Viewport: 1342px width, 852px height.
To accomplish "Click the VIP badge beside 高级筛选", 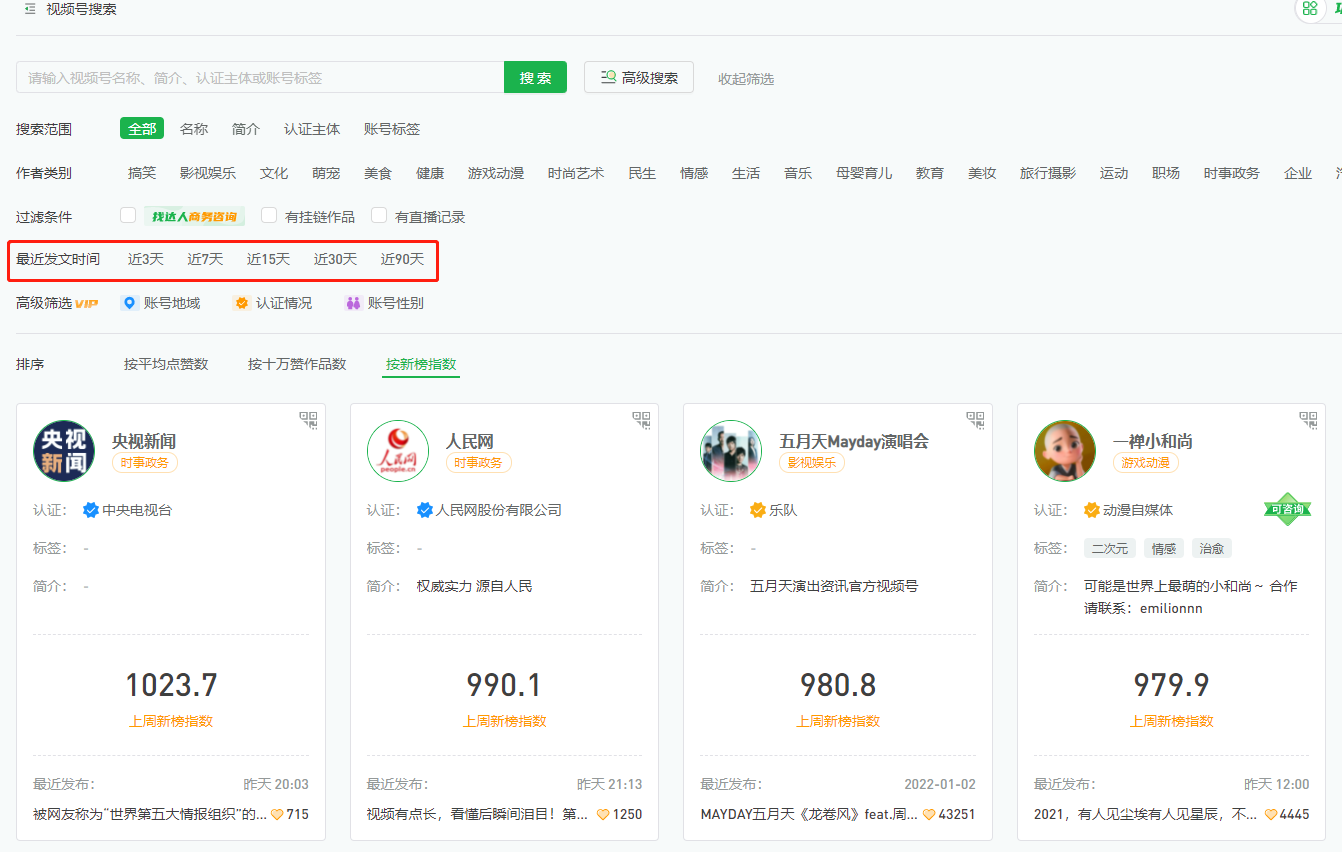I will pos(87,303).
